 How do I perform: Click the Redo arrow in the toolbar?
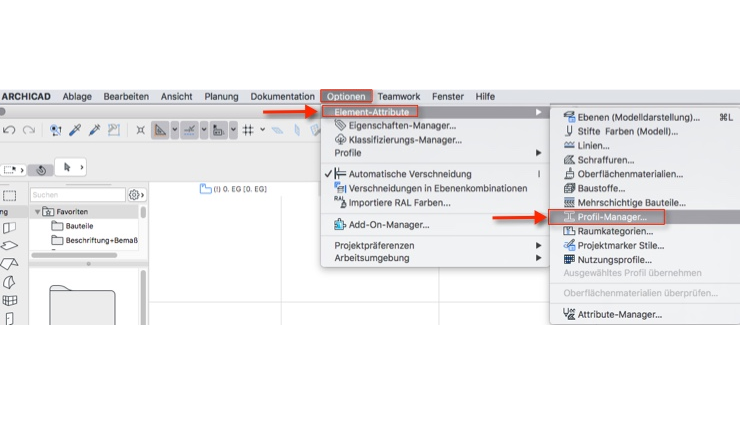(29, 130)
